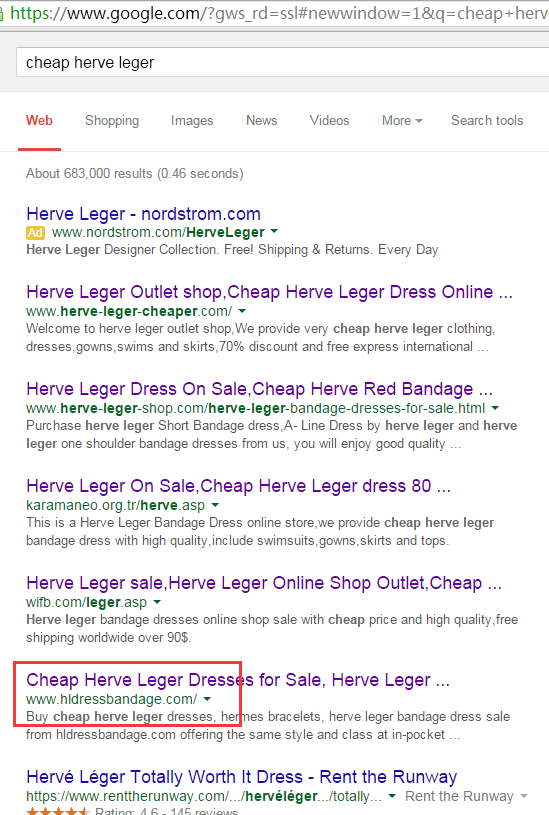Switch to the News tab
549x815 pixels.
coord(262,121)
